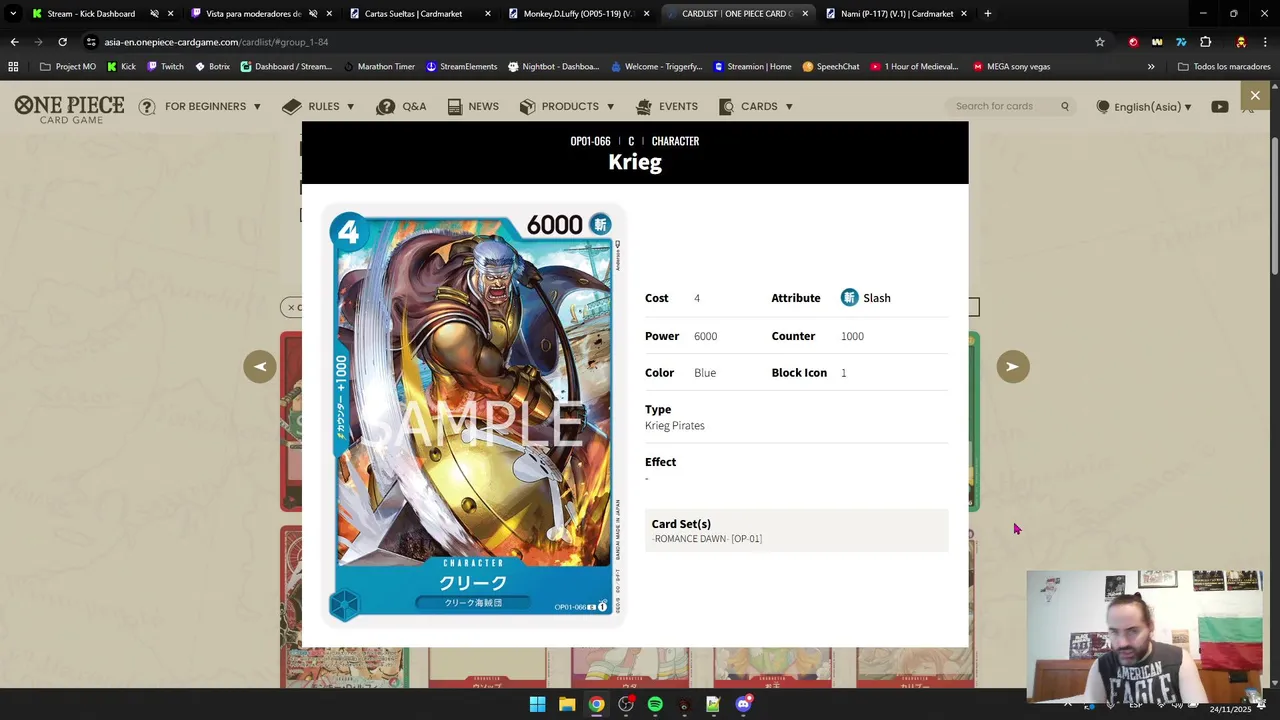1280x720 pixels.
Task: Open File Explorer from the taskbar
Action: point(567,705)
